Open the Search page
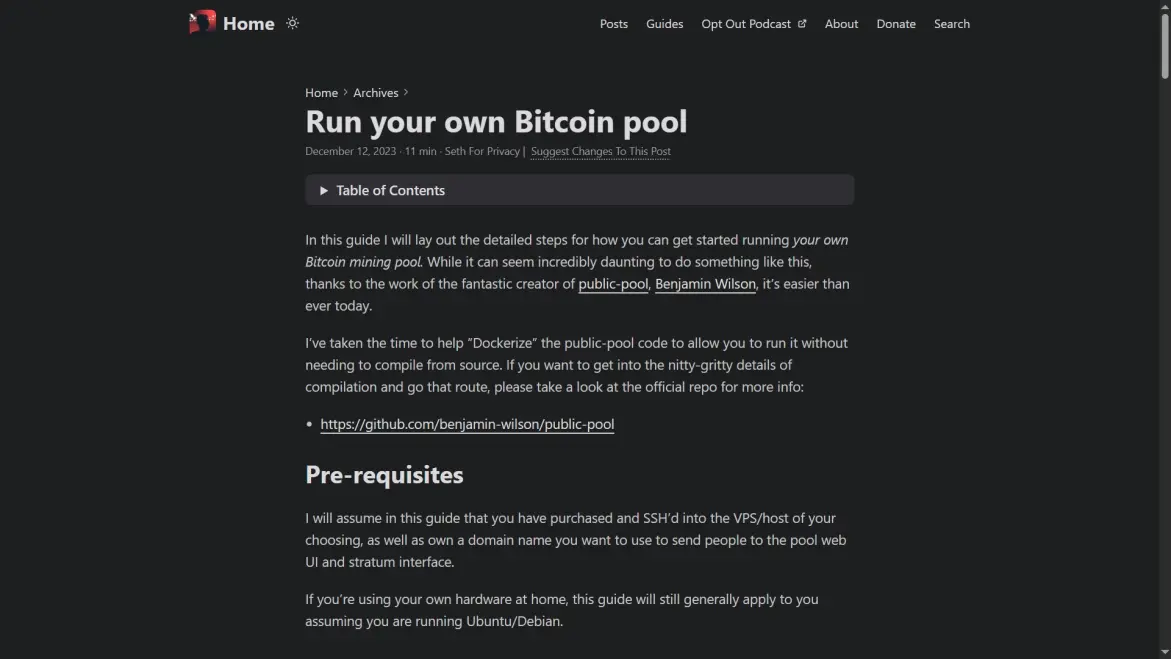The width and height of the screenshot is (1171, 659). click(x=951, y=24)
